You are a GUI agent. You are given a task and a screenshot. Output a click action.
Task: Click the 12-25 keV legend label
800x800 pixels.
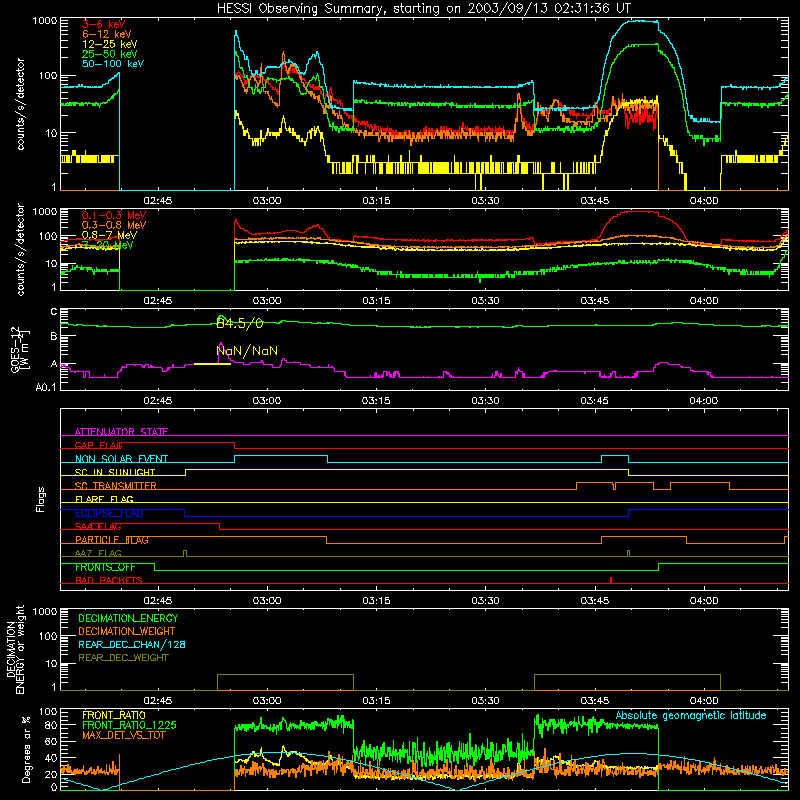coord(110,44)
